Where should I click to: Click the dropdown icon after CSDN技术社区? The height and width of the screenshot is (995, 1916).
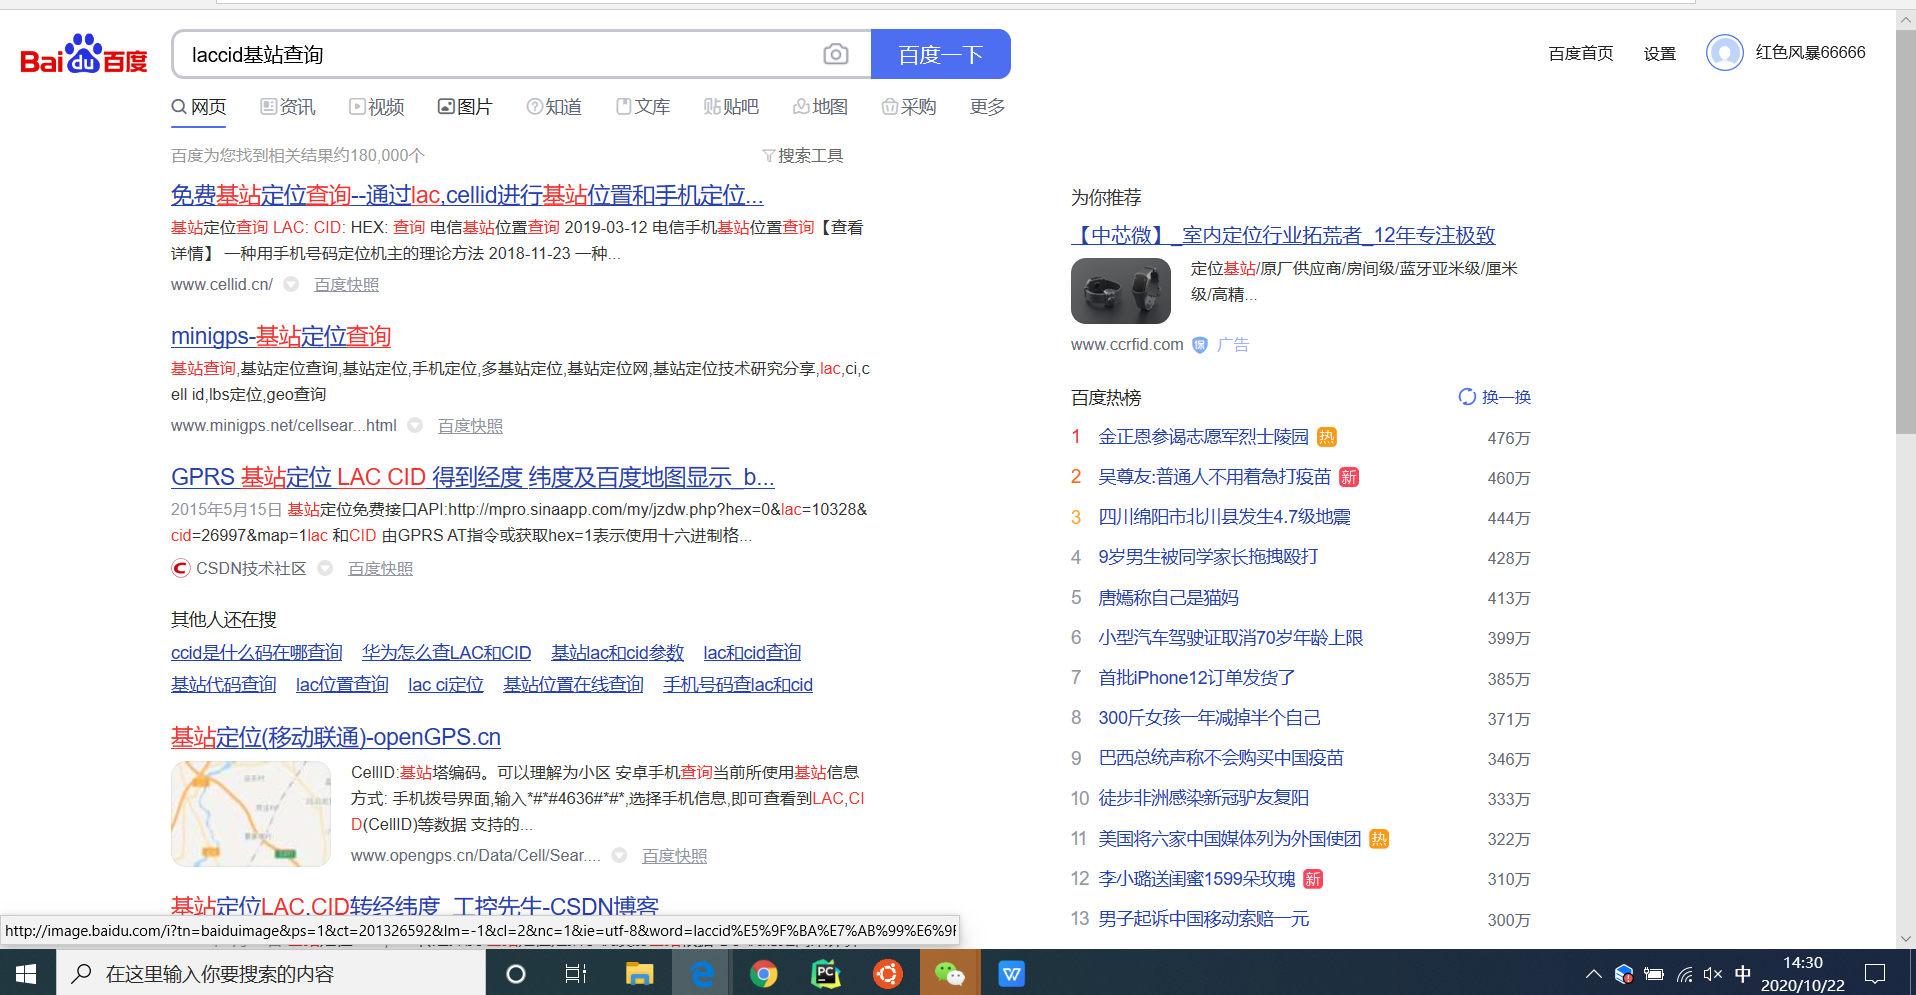(325, 568)
